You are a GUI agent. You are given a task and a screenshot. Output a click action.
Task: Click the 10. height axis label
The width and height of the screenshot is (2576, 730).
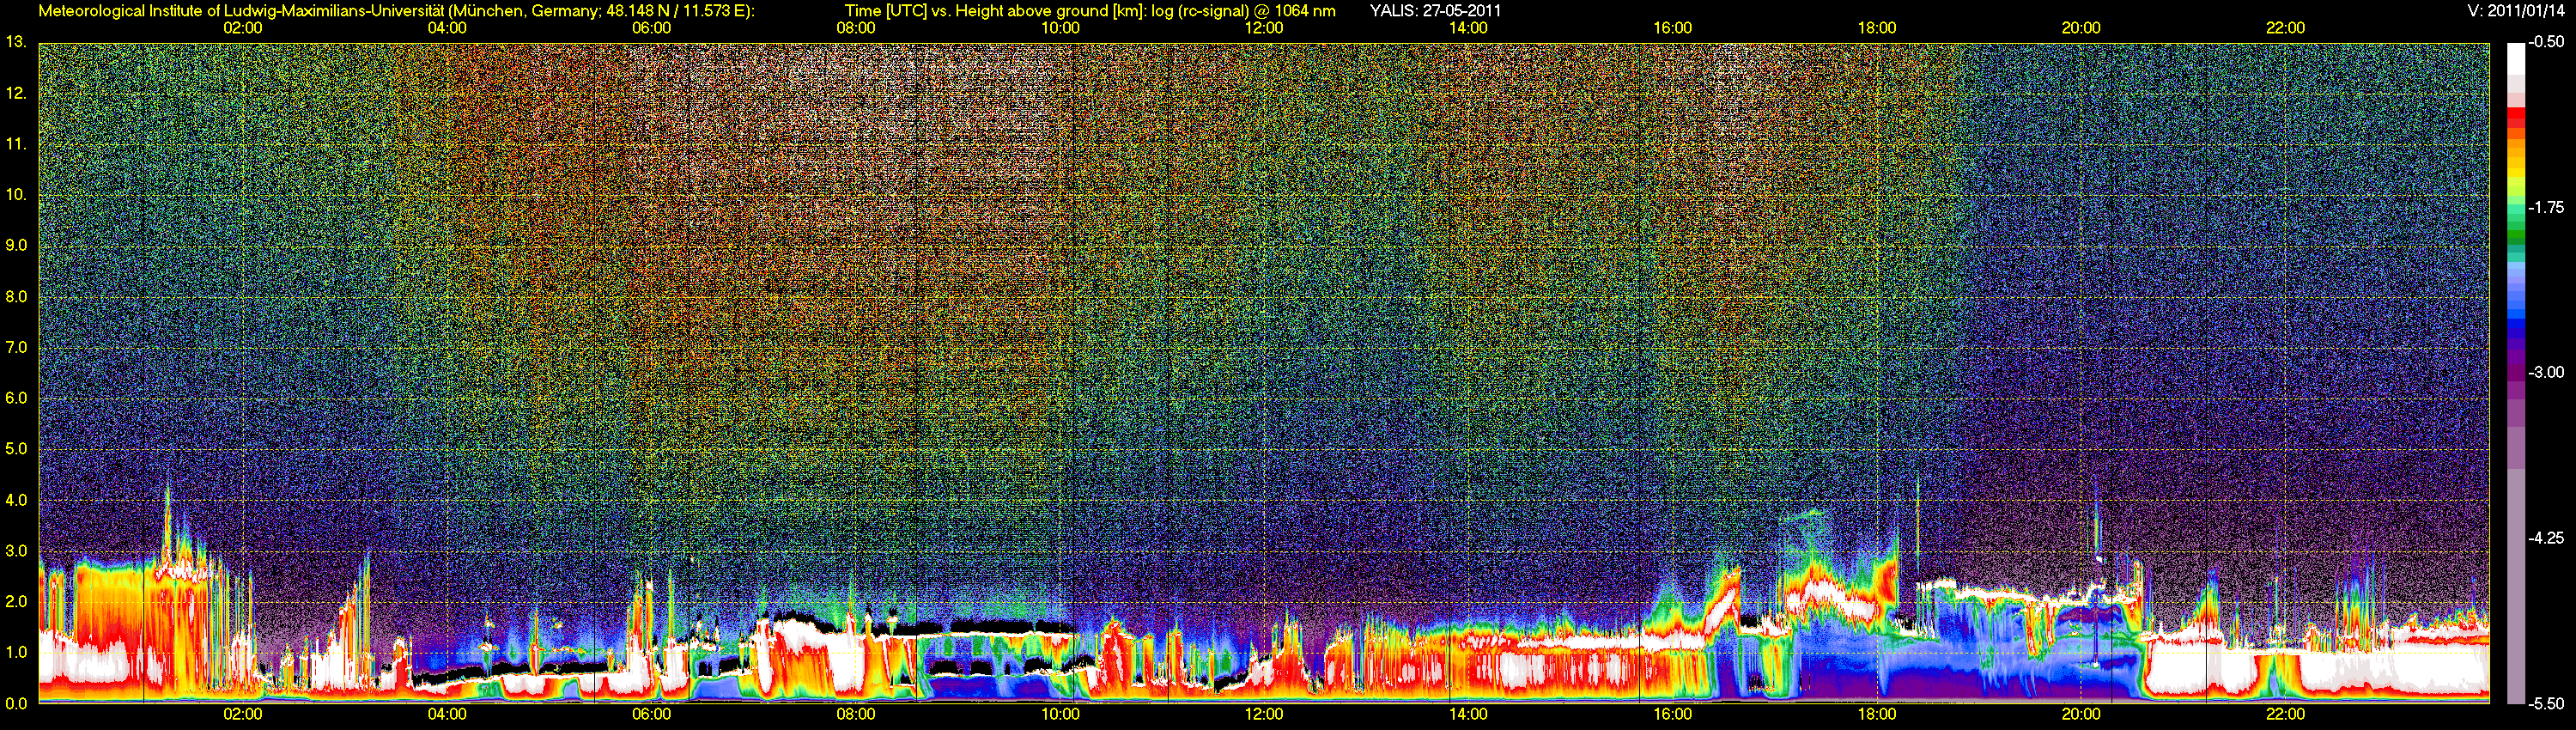(15, 194)
